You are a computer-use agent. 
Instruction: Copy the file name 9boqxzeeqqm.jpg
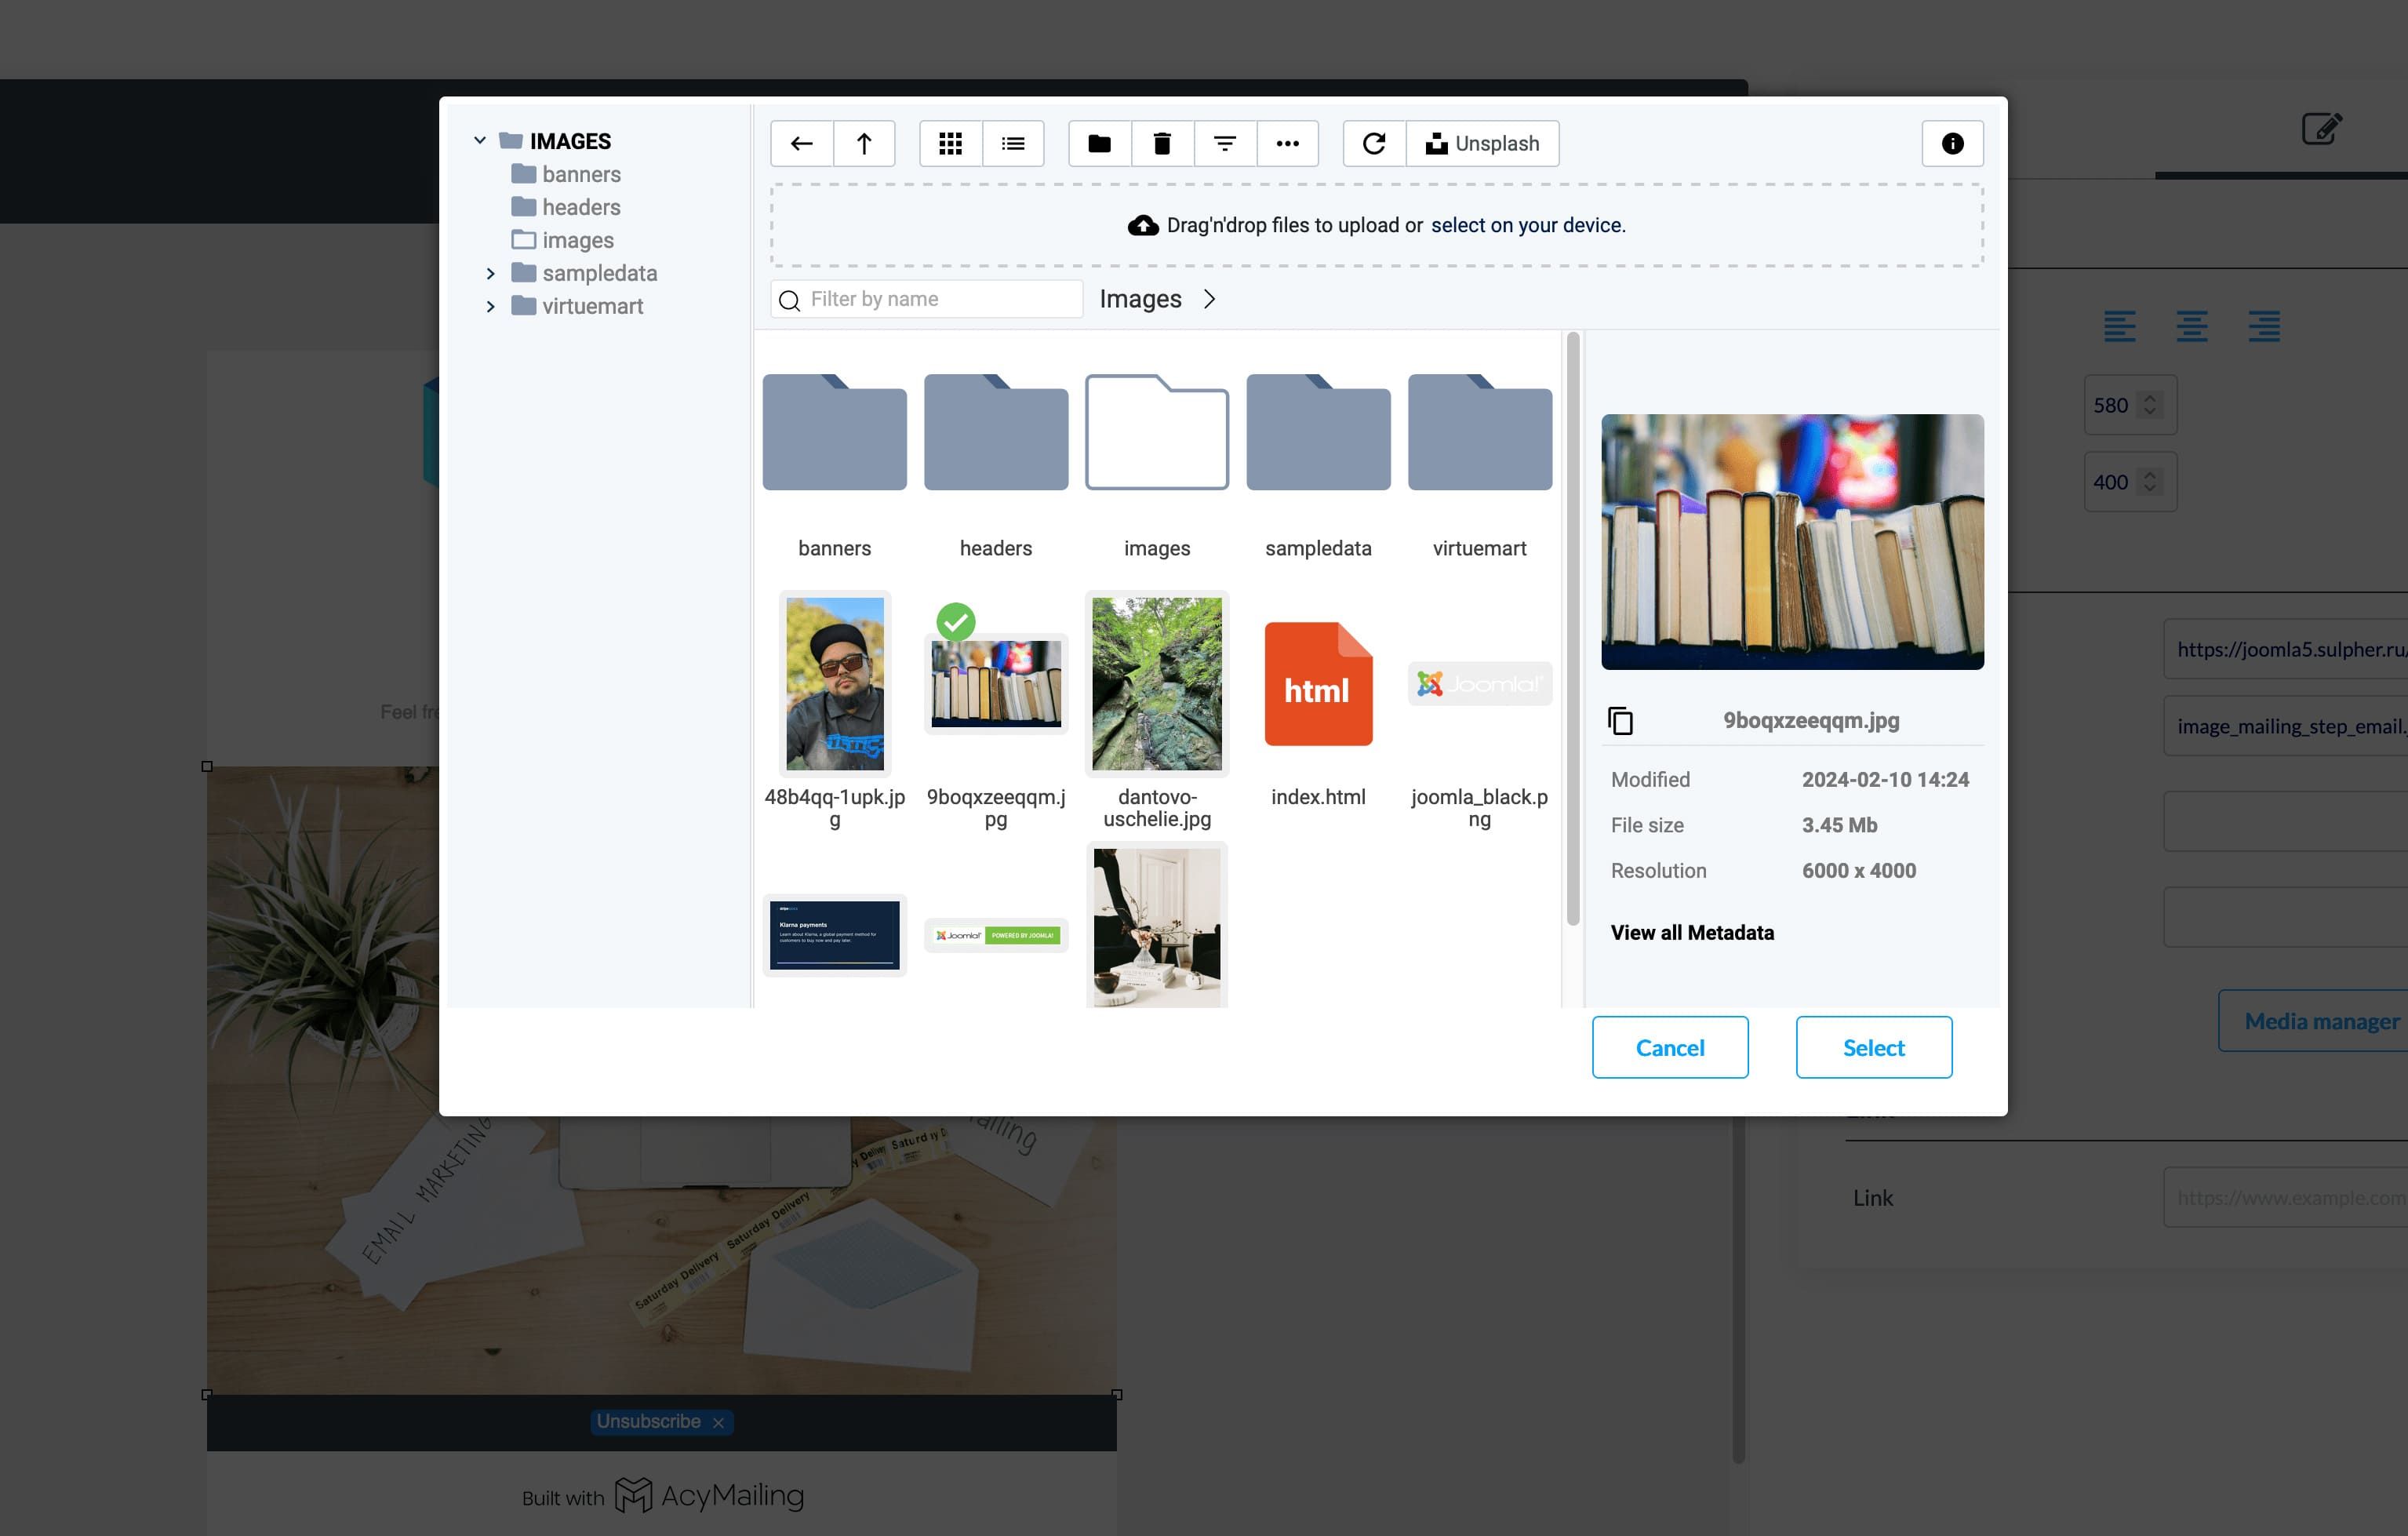tap(1620, 720)
